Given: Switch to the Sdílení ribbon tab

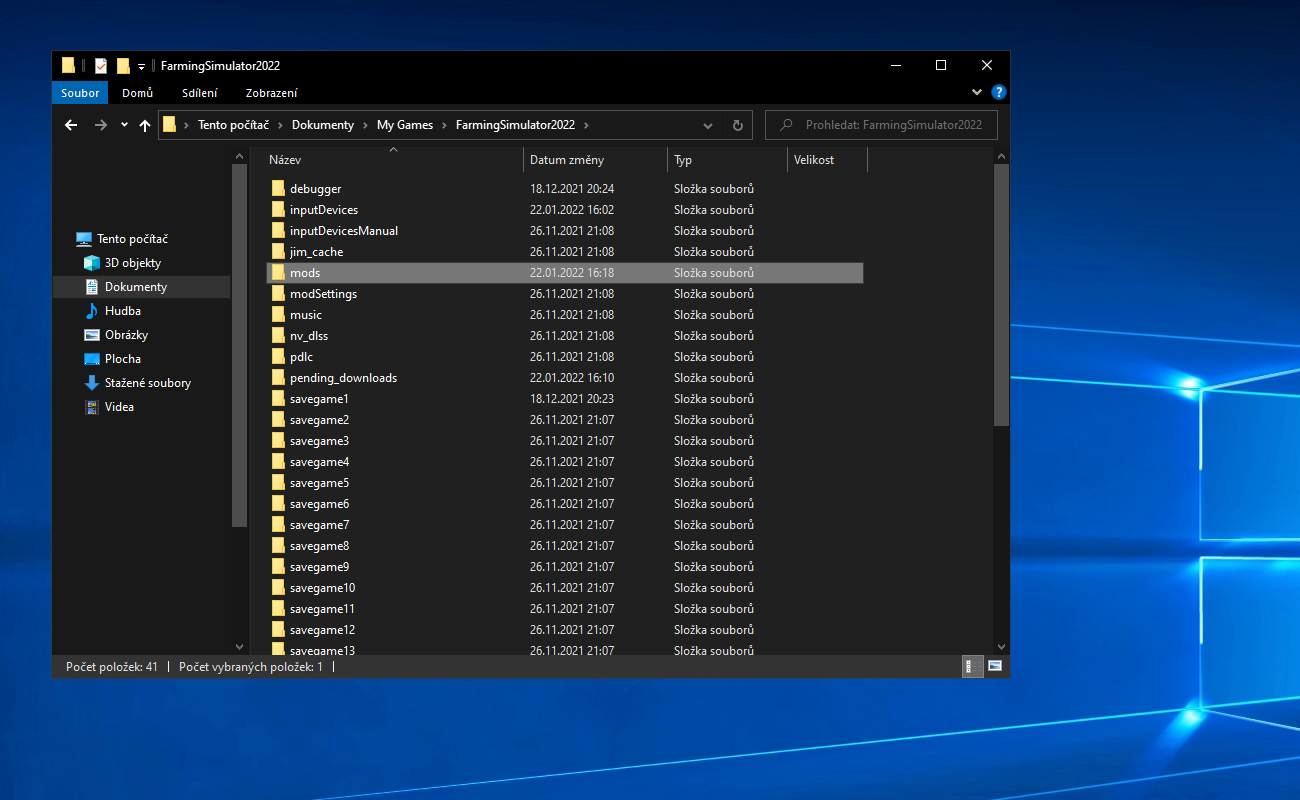Looking at the screenshot, I should pyautogui.click(x=200, y=93).
